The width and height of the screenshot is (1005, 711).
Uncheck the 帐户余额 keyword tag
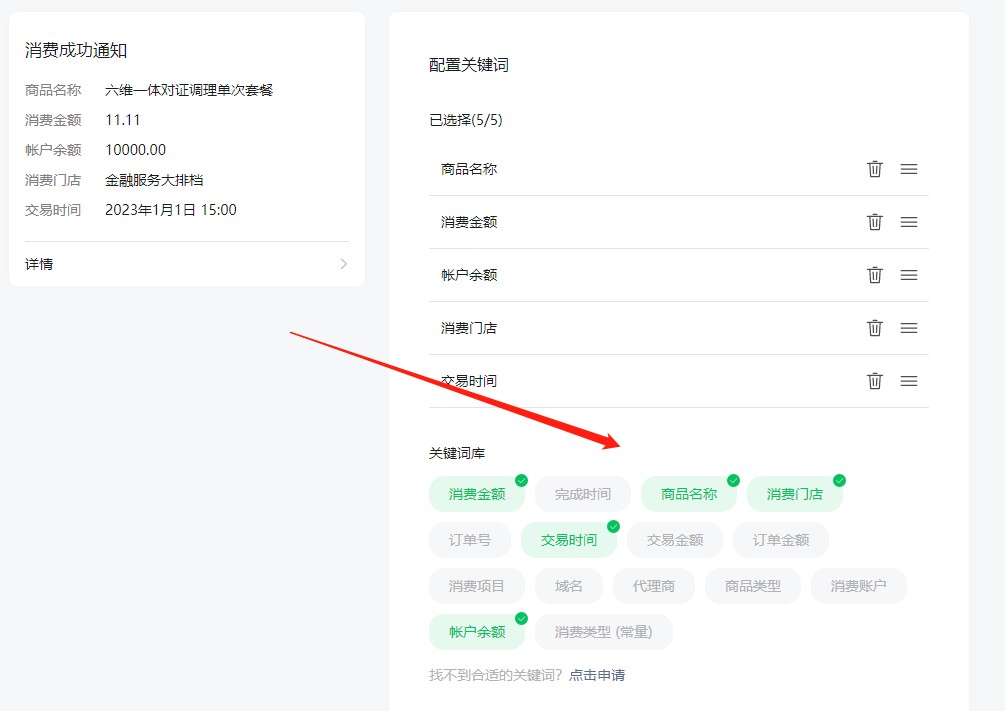477,632
